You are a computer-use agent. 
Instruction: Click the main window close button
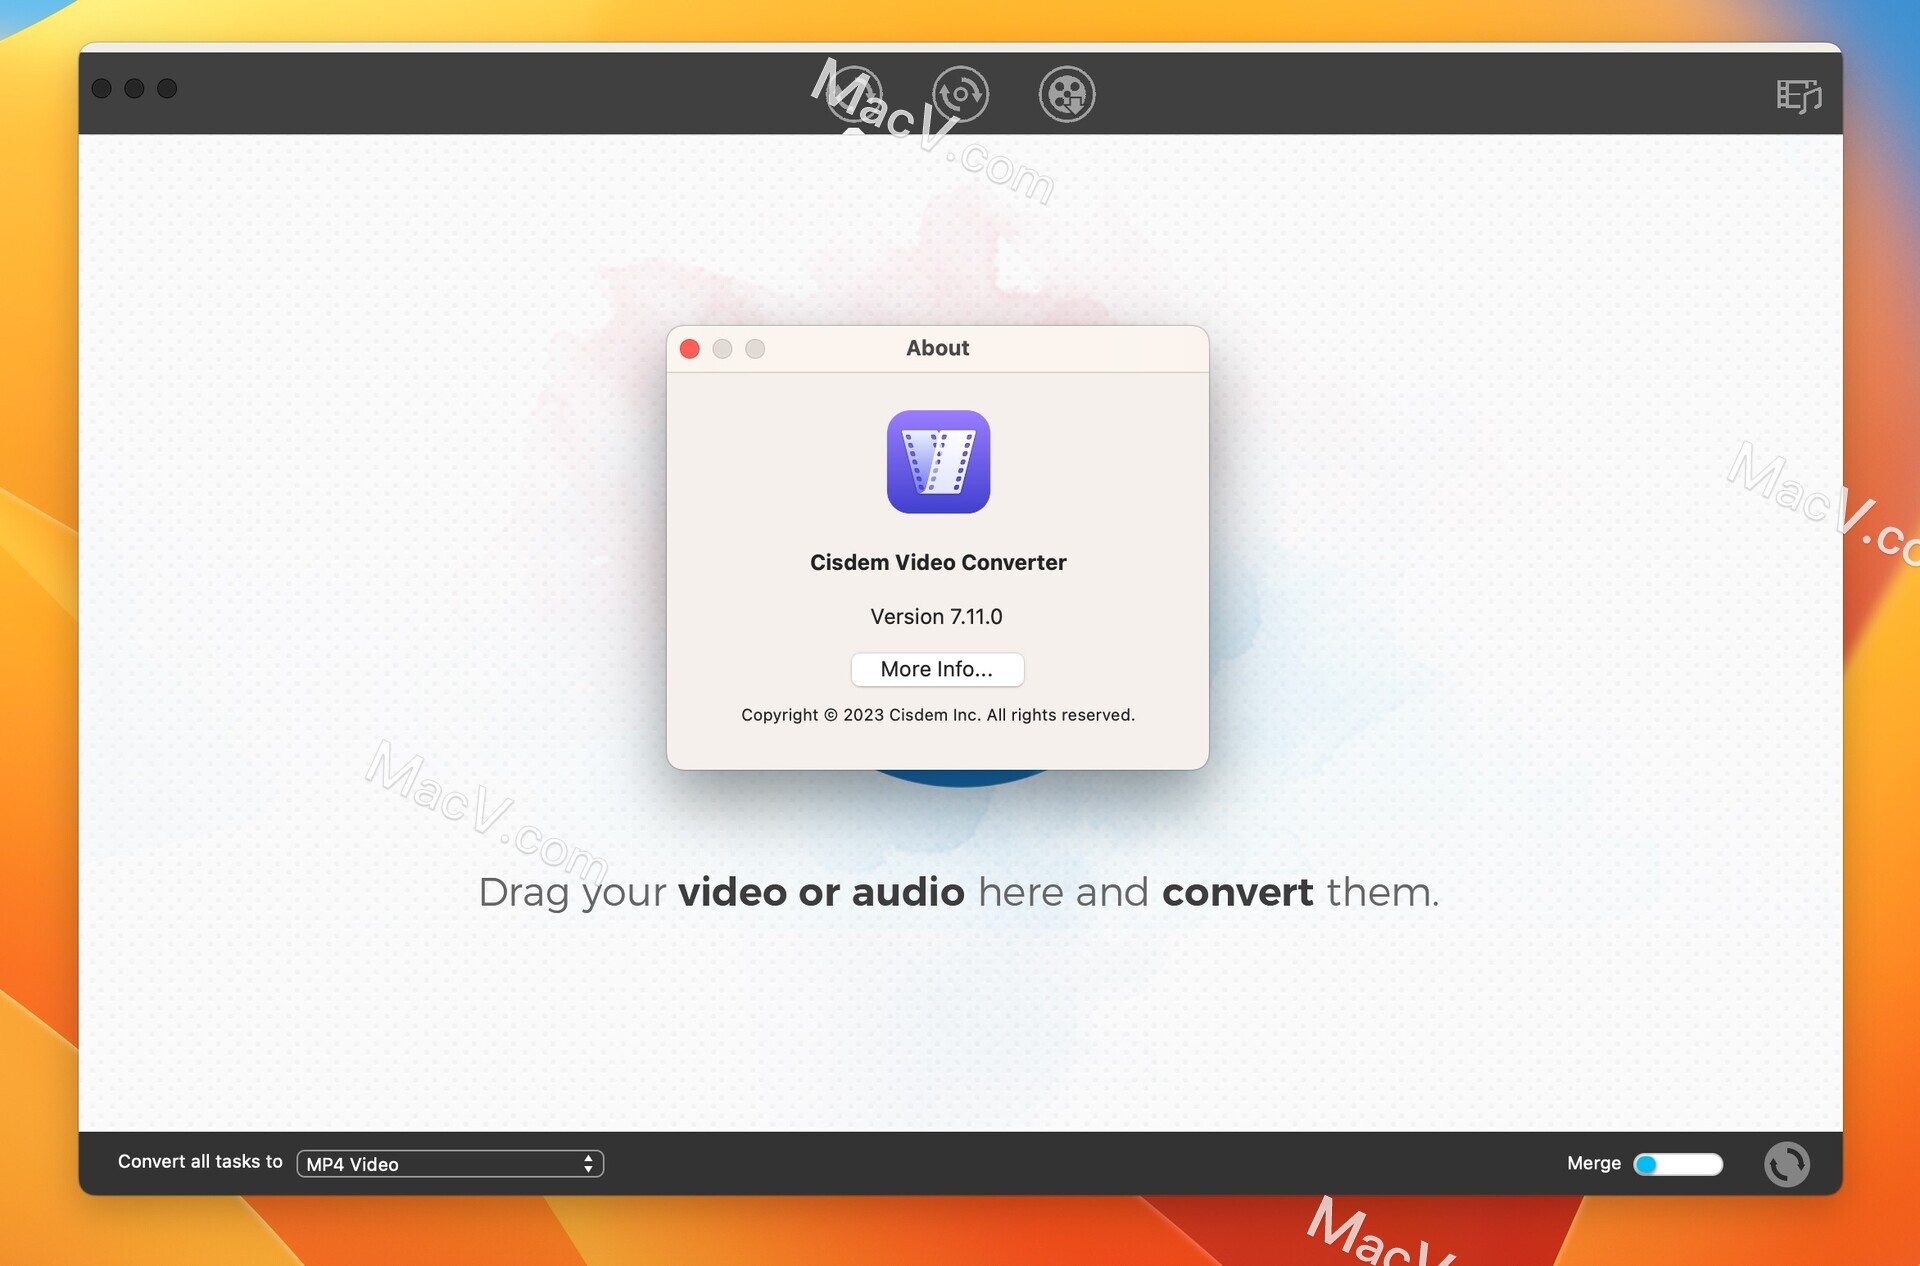point(101,88)
